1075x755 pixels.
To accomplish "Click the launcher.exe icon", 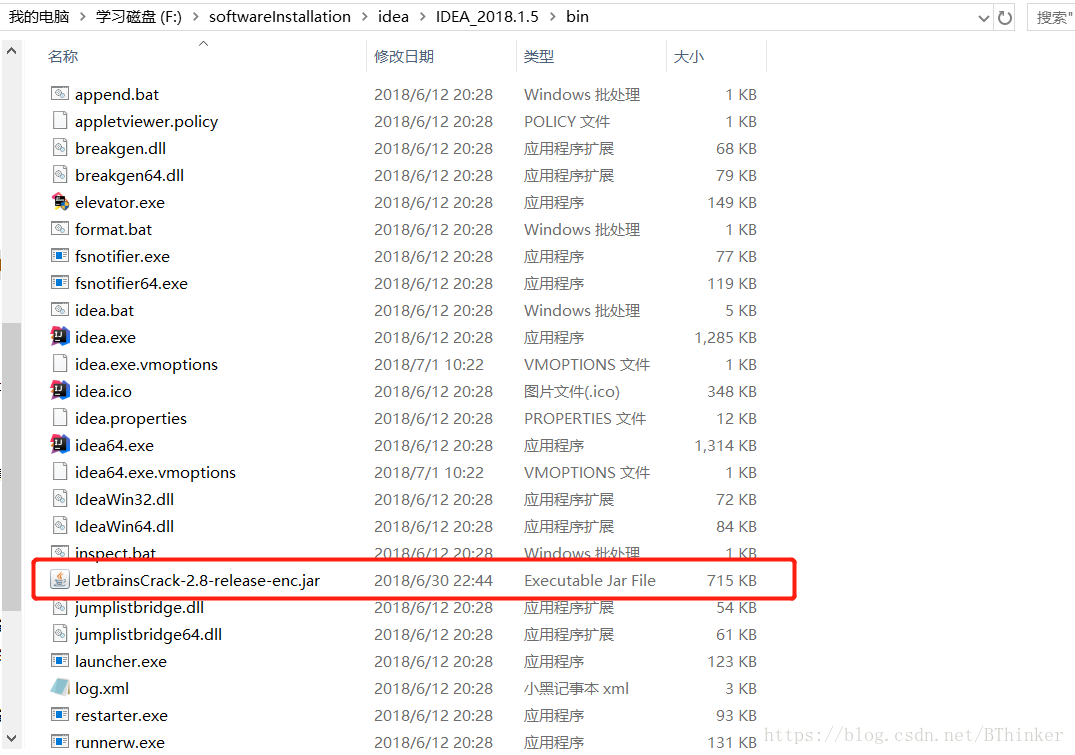I will [x=60, y=660].
